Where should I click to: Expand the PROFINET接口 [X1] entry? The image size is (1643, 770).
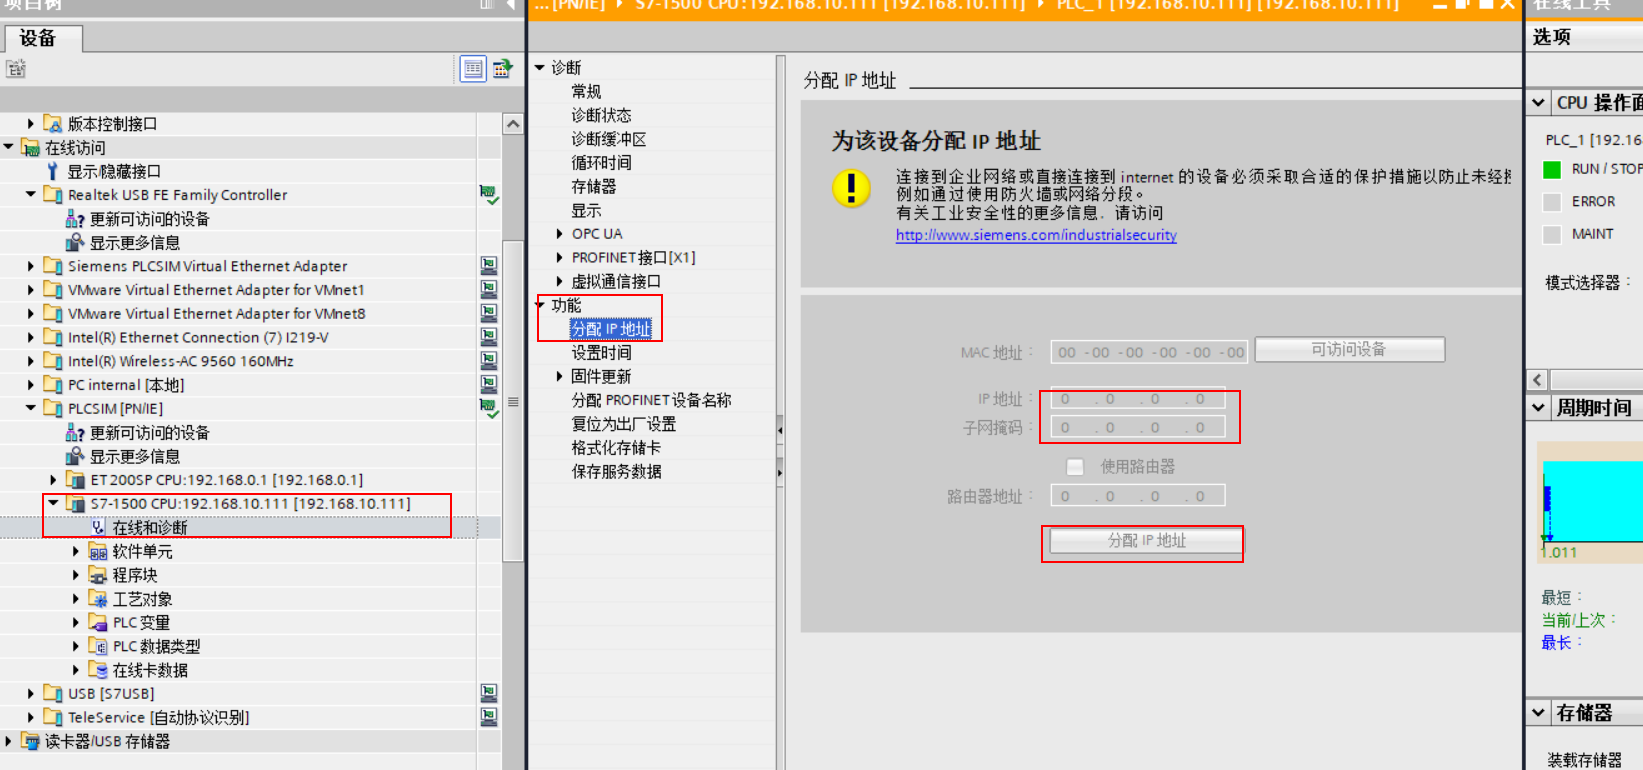559,257
